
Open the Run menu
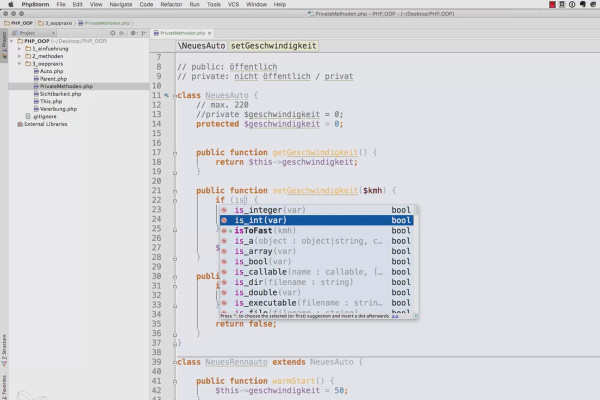point(194,5)
